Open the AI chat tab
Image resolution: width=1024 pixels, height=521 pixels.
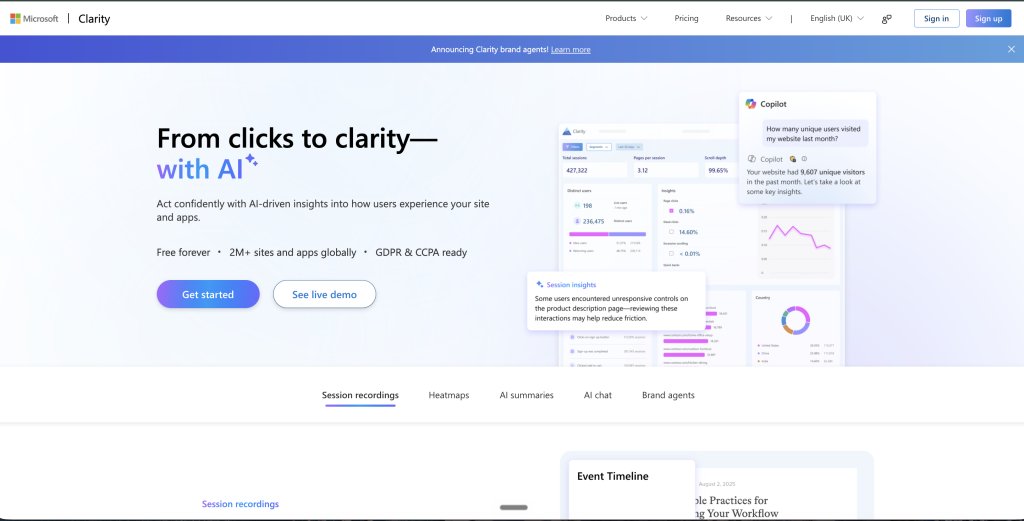pyautogui.click(x=598, y=395)
